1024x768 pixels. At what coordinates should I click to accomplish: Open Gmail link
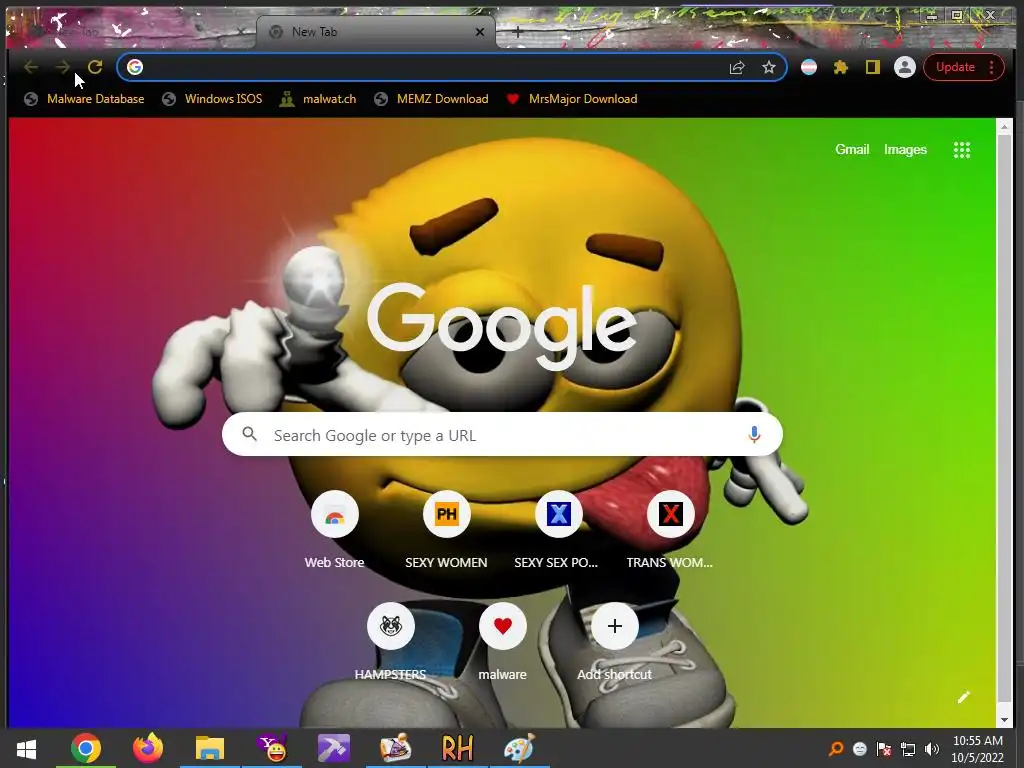pyautogui.click(x=852, y=150)
